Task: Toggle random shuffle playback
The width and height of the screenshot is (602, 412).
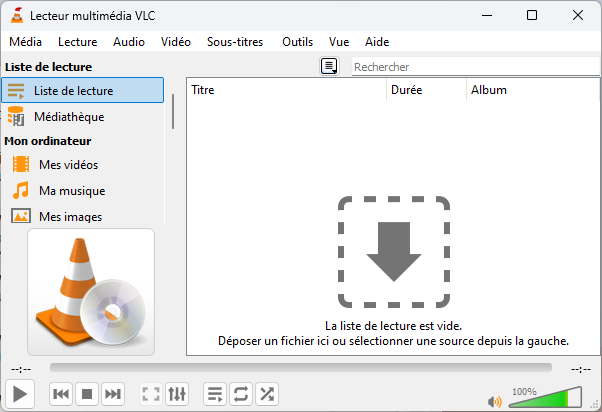Action: pos(267,394)
